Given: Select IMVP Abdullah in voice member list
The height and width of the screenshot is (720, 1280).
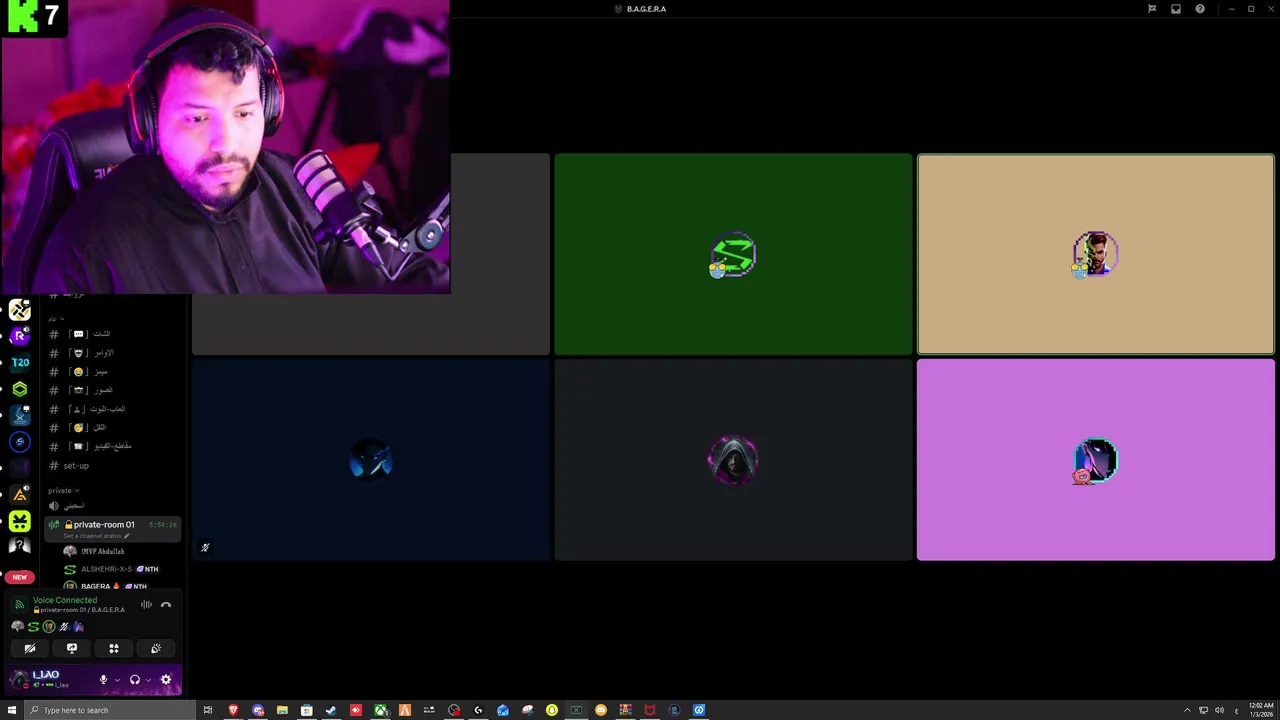Looking at the screenshot, I should 95,551.
